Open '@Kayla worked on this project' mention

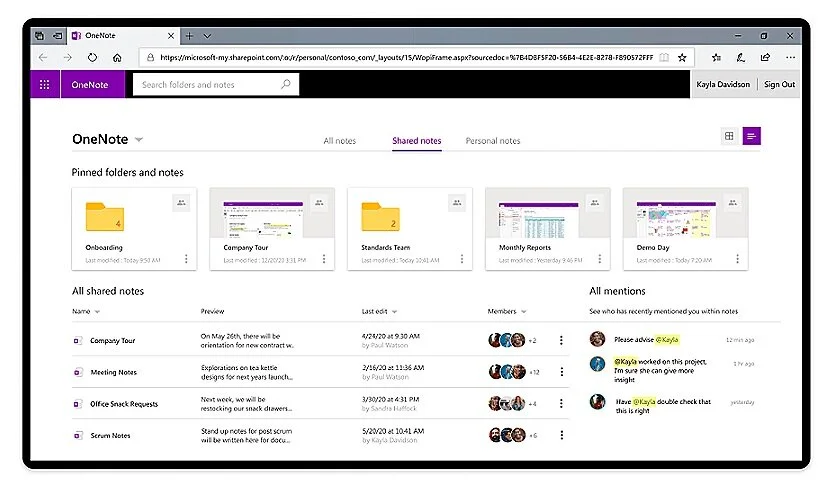(x=660, y=371)
